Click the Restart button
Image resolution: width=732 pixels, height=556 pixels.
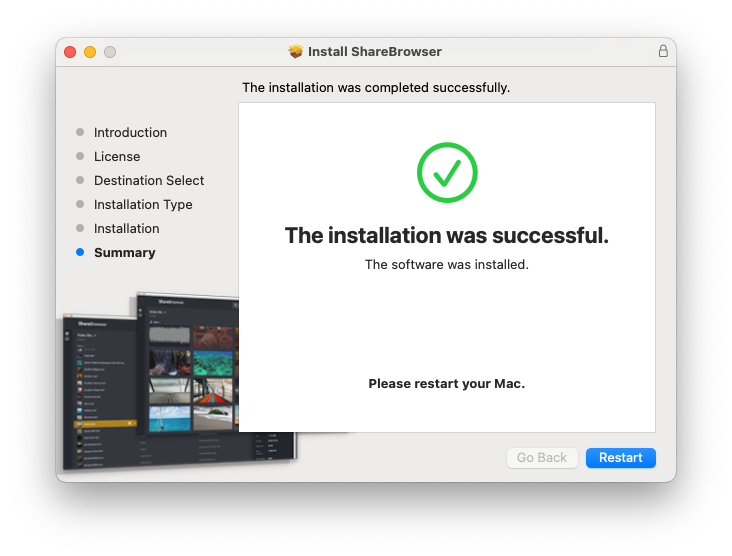[620, 457]
